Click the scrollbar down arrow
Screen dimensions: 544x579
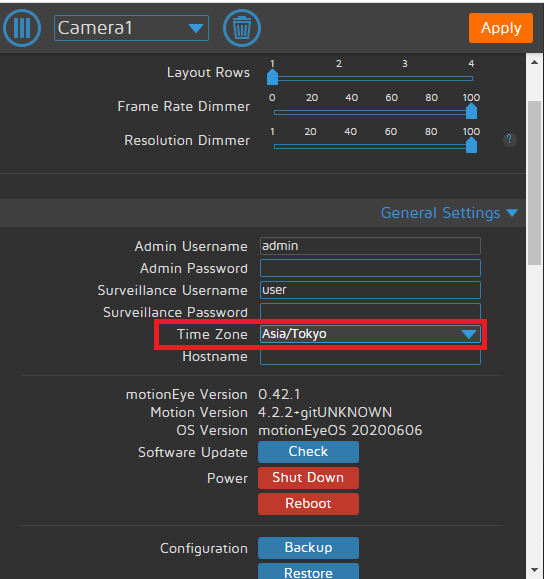(x=534, y=570)
